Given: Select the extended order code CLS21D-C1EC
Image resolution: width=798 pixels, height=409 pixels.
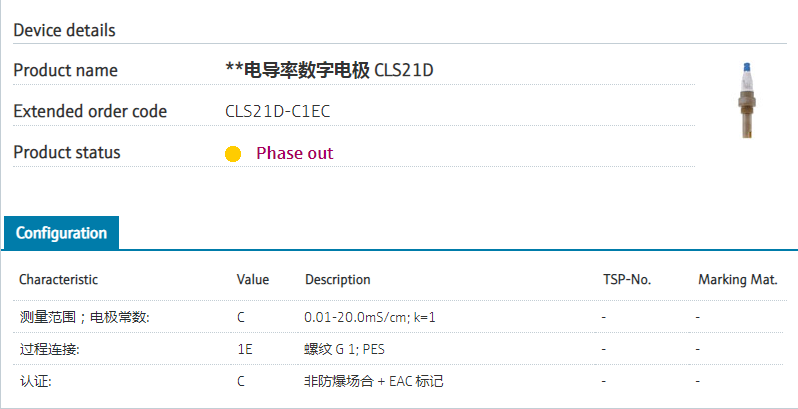Looking at the screenshot, I should pyautogui.click(x=277, y=111).
